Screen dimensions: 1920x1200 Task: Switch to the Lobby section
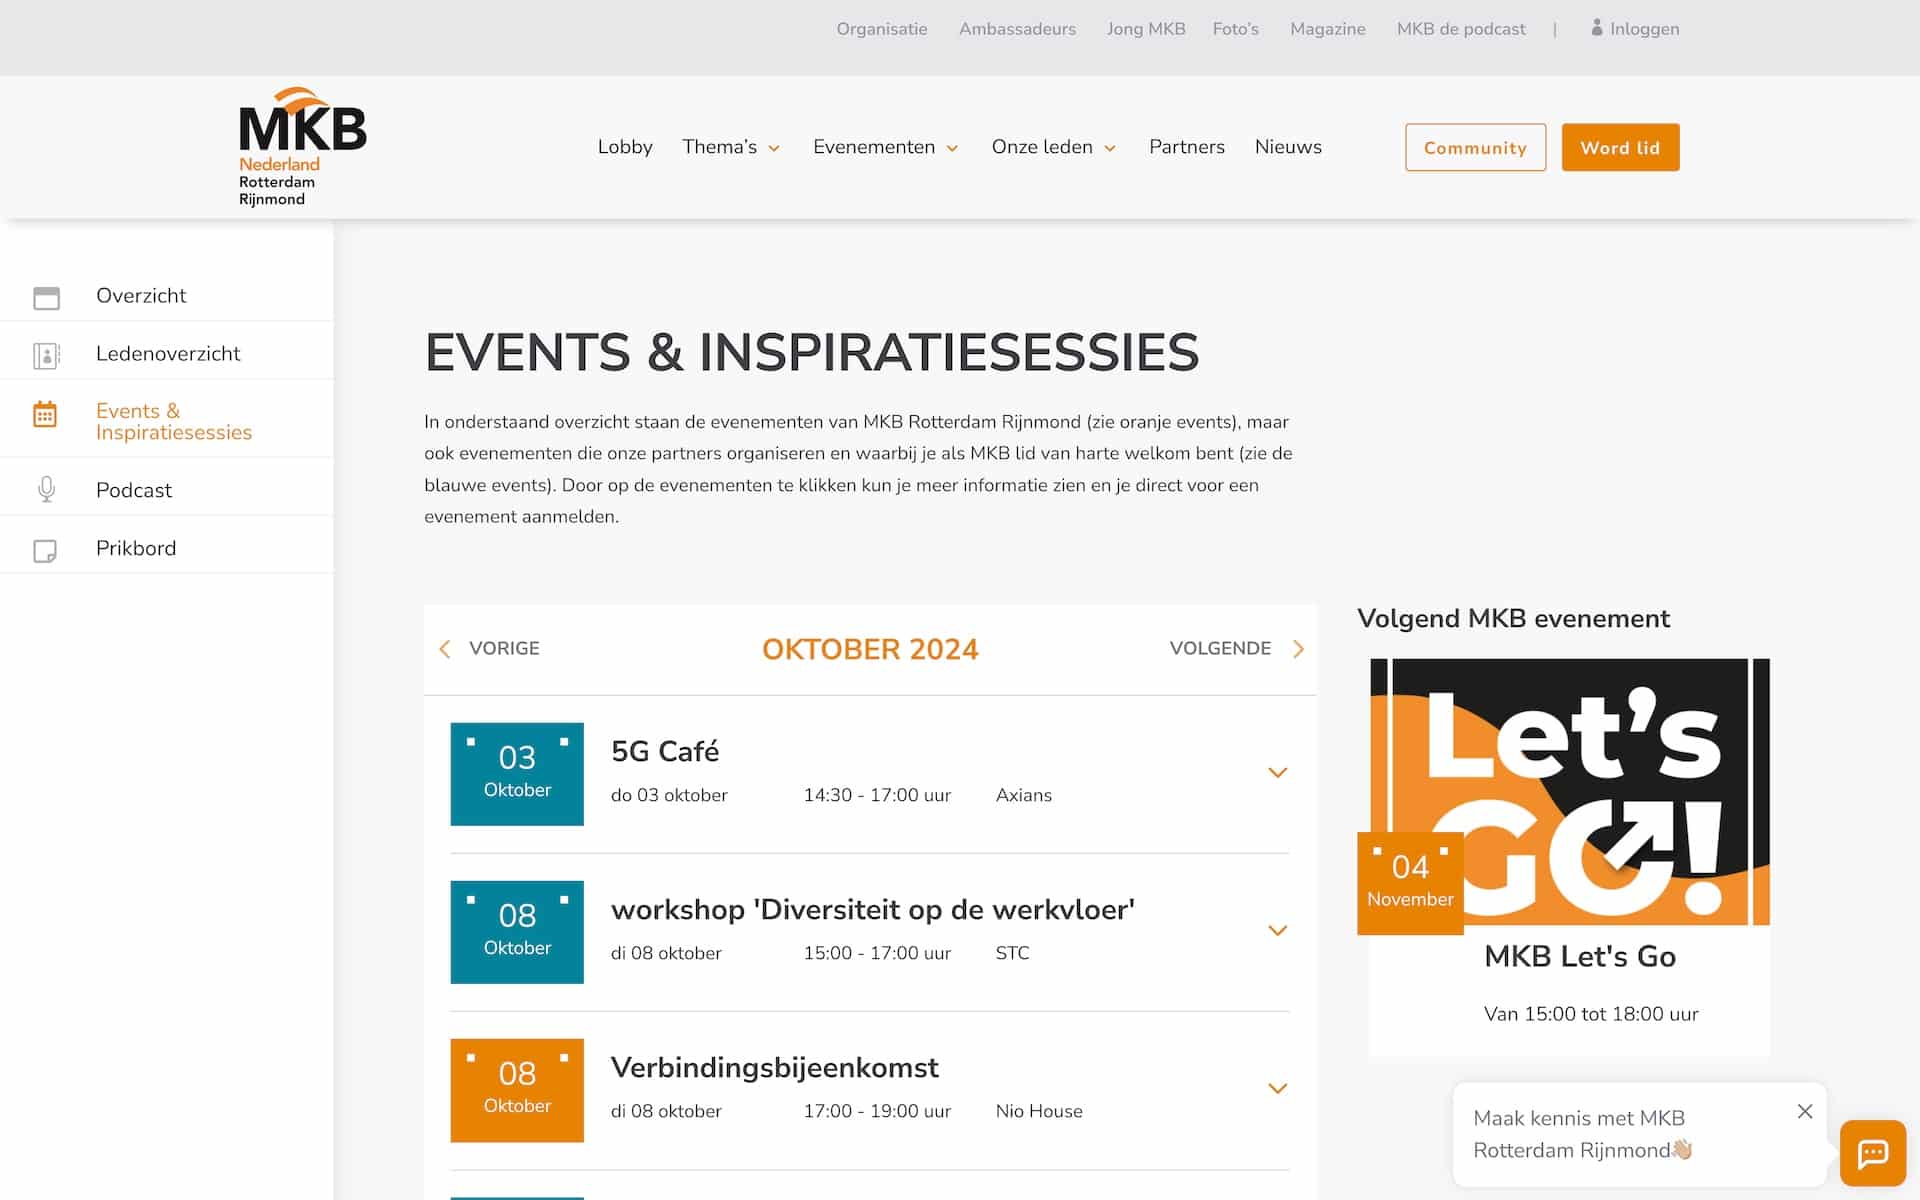(624, 147)
